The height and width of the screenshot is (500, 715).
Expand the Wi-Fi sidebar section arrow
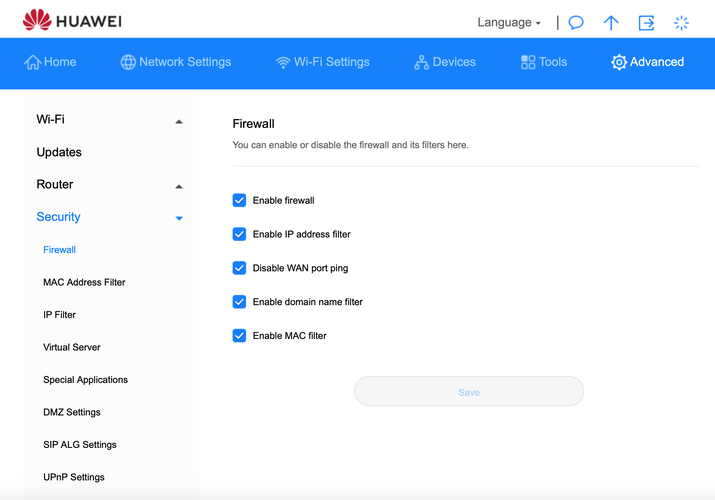coord(179,122)
